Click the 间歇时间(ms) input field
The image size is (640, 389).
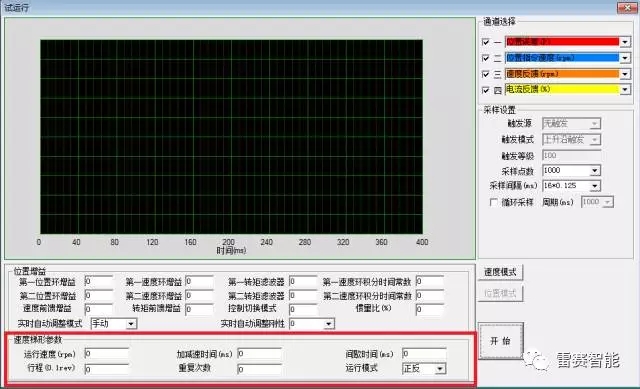click(x=424, y=353)
